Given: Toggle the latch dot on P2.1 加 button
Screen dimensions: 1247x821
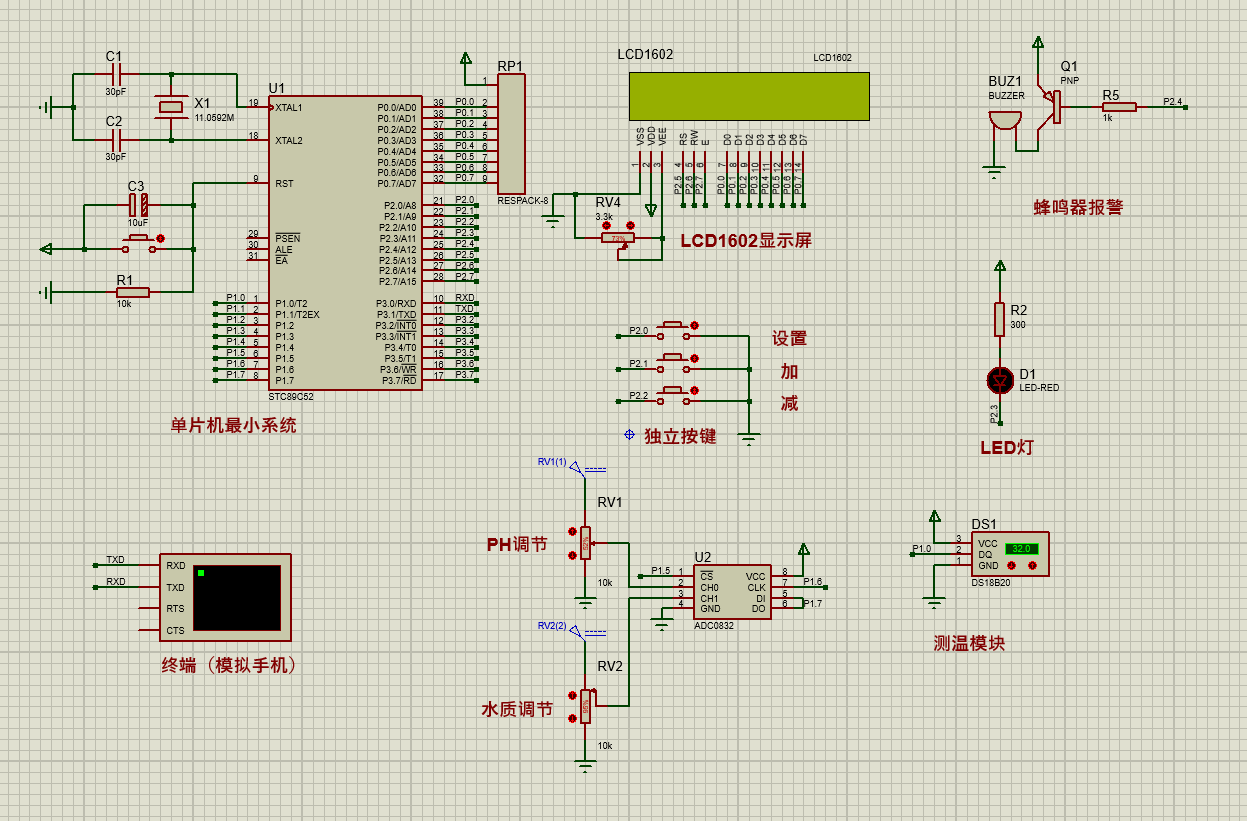Looking at the screenshot, I should tap(695, 357).
